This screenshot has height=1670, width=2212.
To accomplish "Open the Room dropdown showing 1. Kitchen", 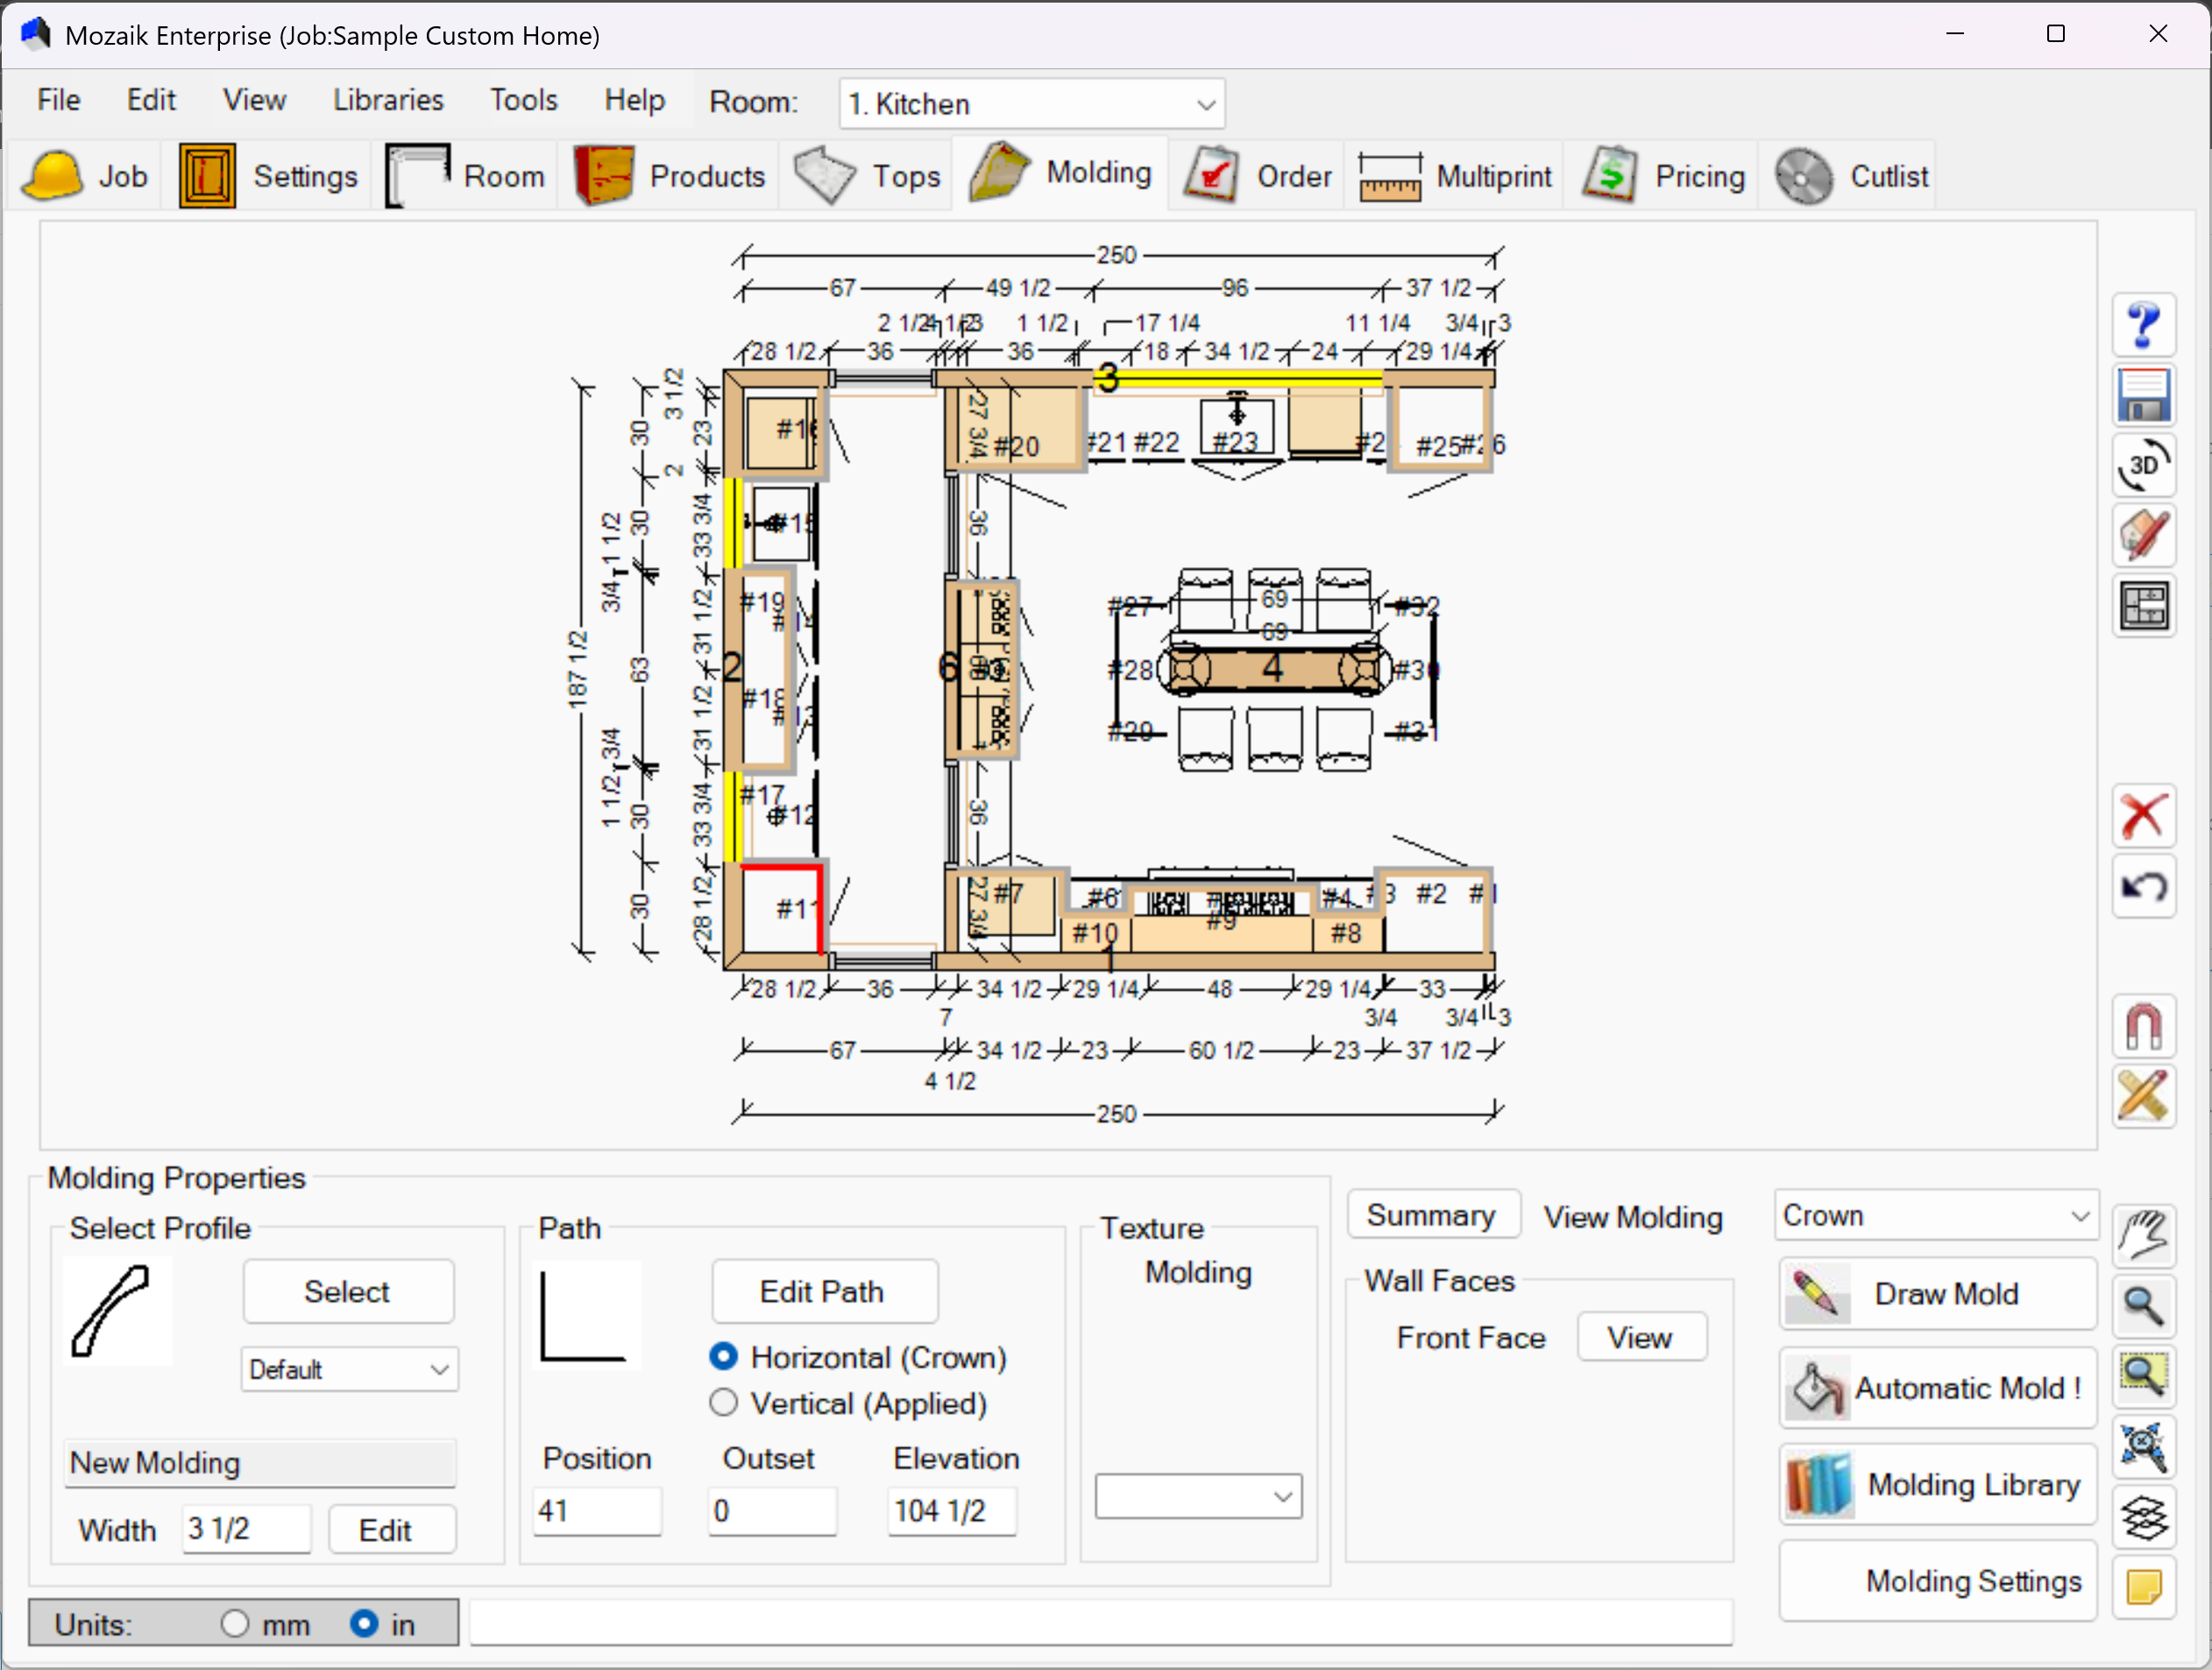I will pos(1031,104).
